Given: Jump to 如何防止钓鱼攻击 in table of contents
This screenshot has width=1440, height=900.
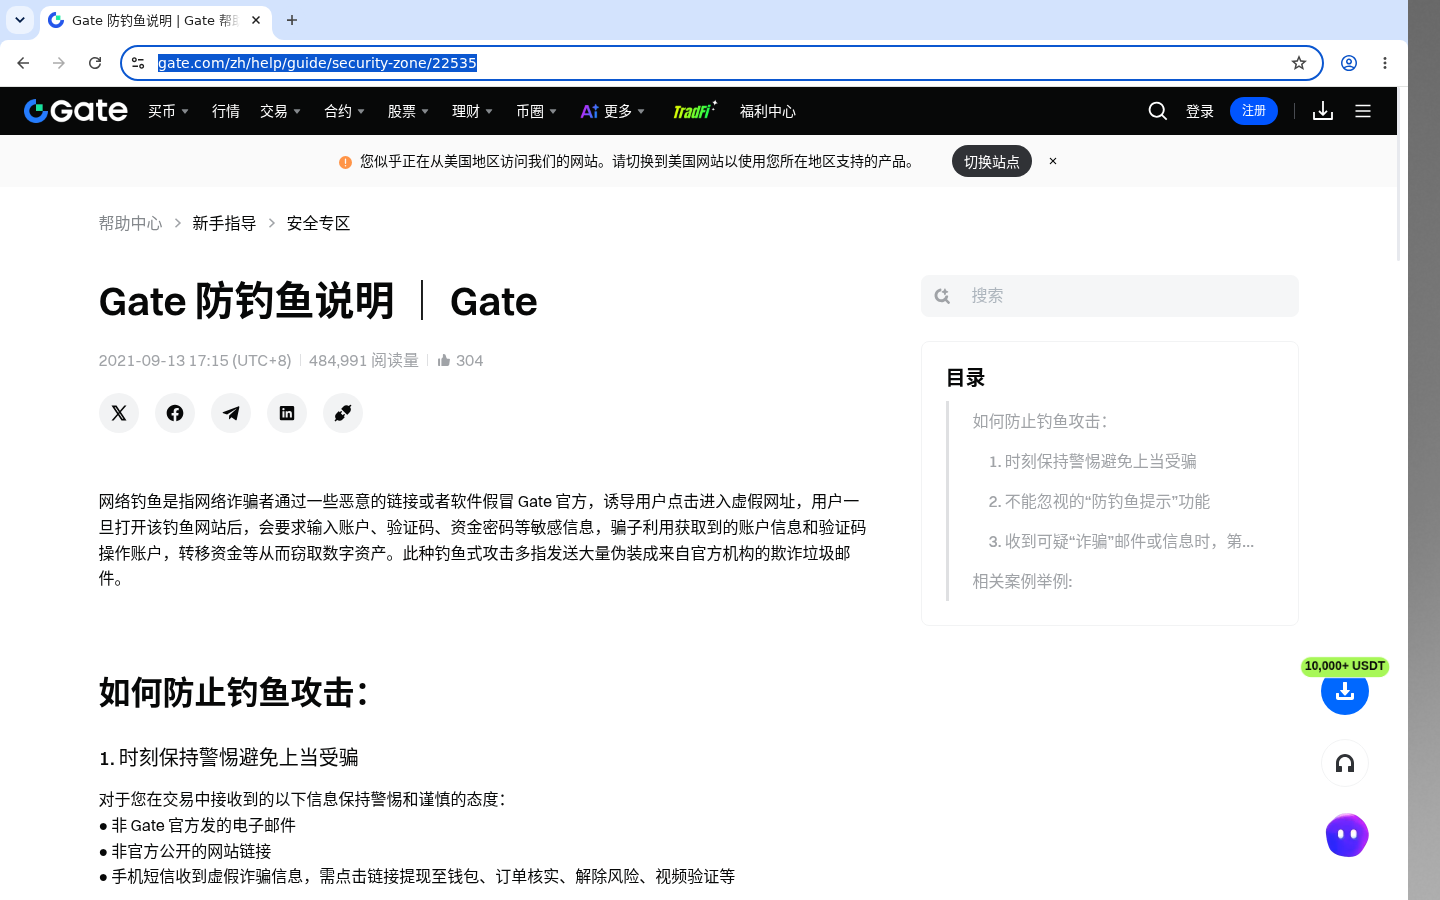Looking at the screenshot, I should 1040,421.
